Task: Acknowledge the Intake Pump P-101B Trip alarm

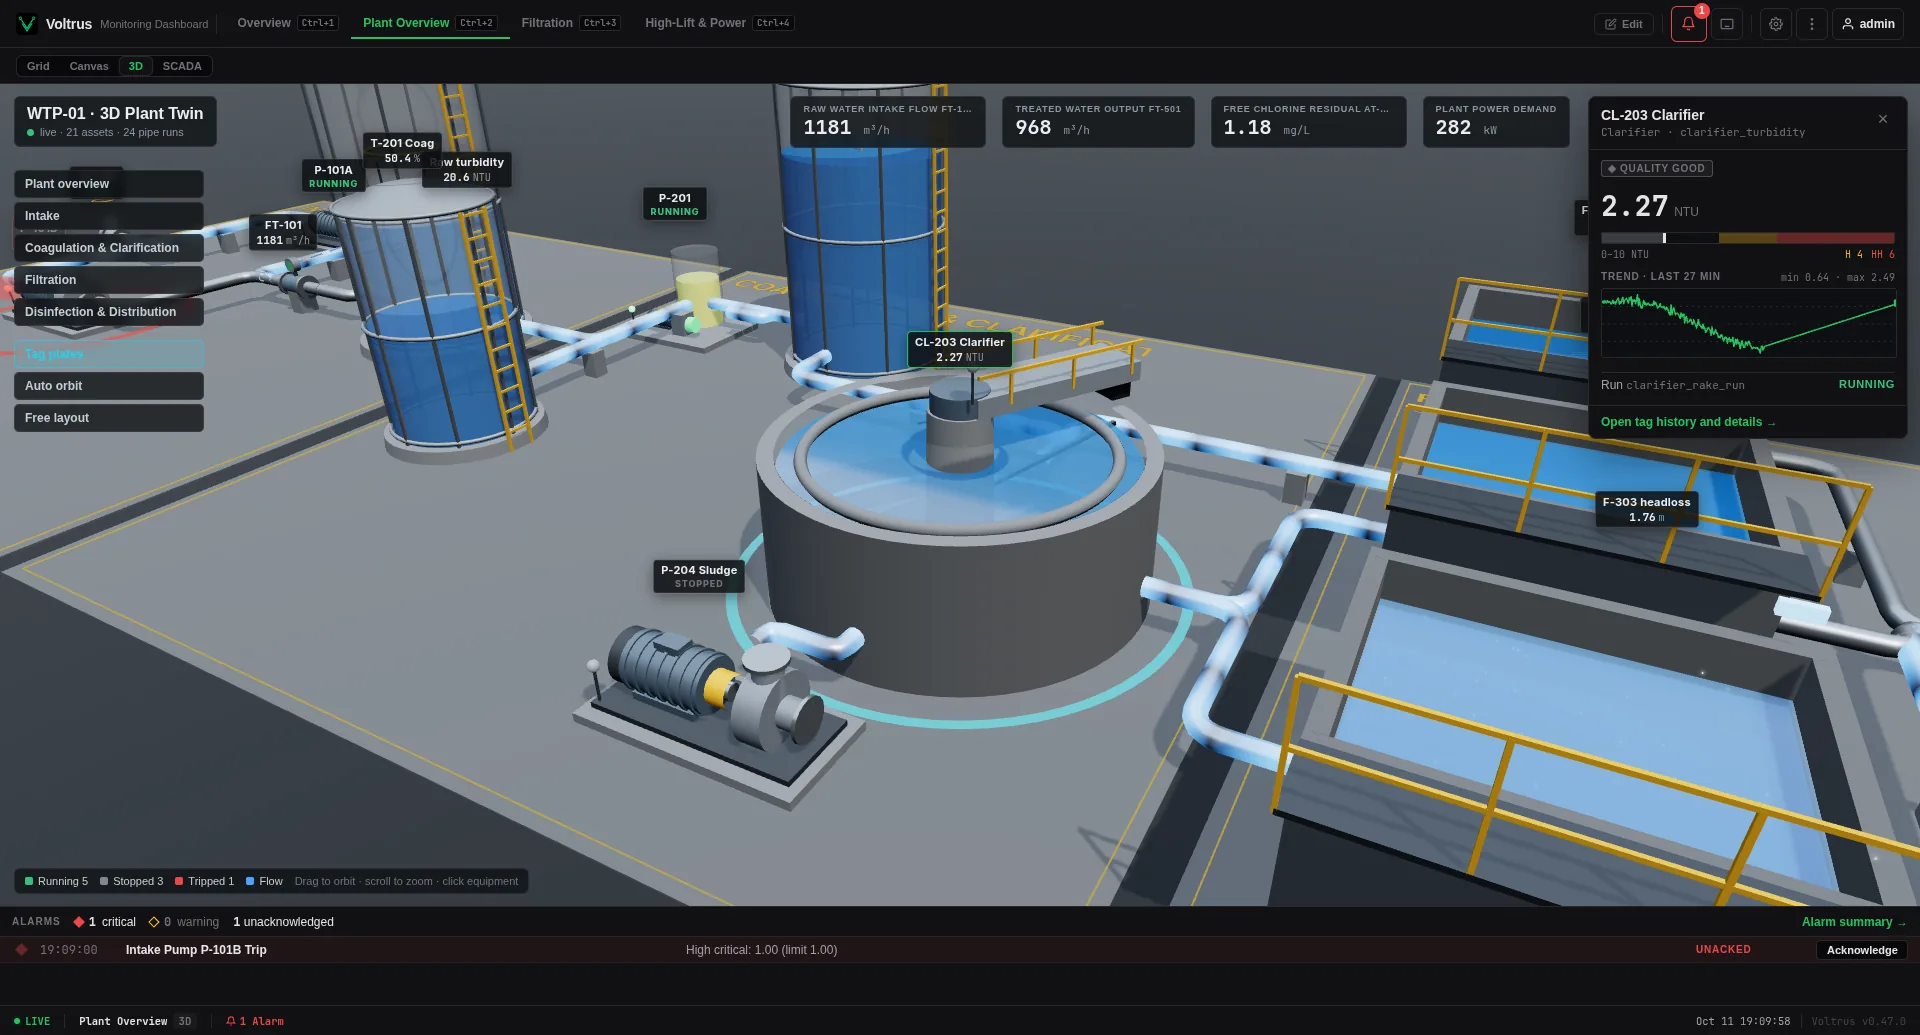Action: [1861, 950]
